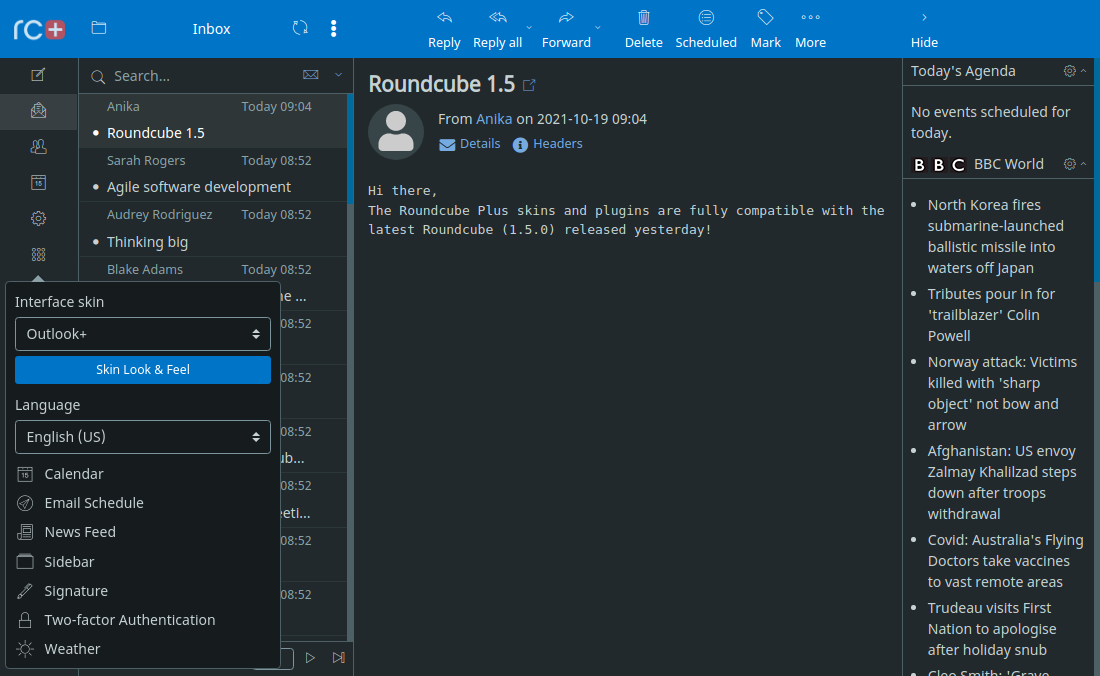
Task: Open Today's Agenda settings gear
Action: [x=1069, y=71]
